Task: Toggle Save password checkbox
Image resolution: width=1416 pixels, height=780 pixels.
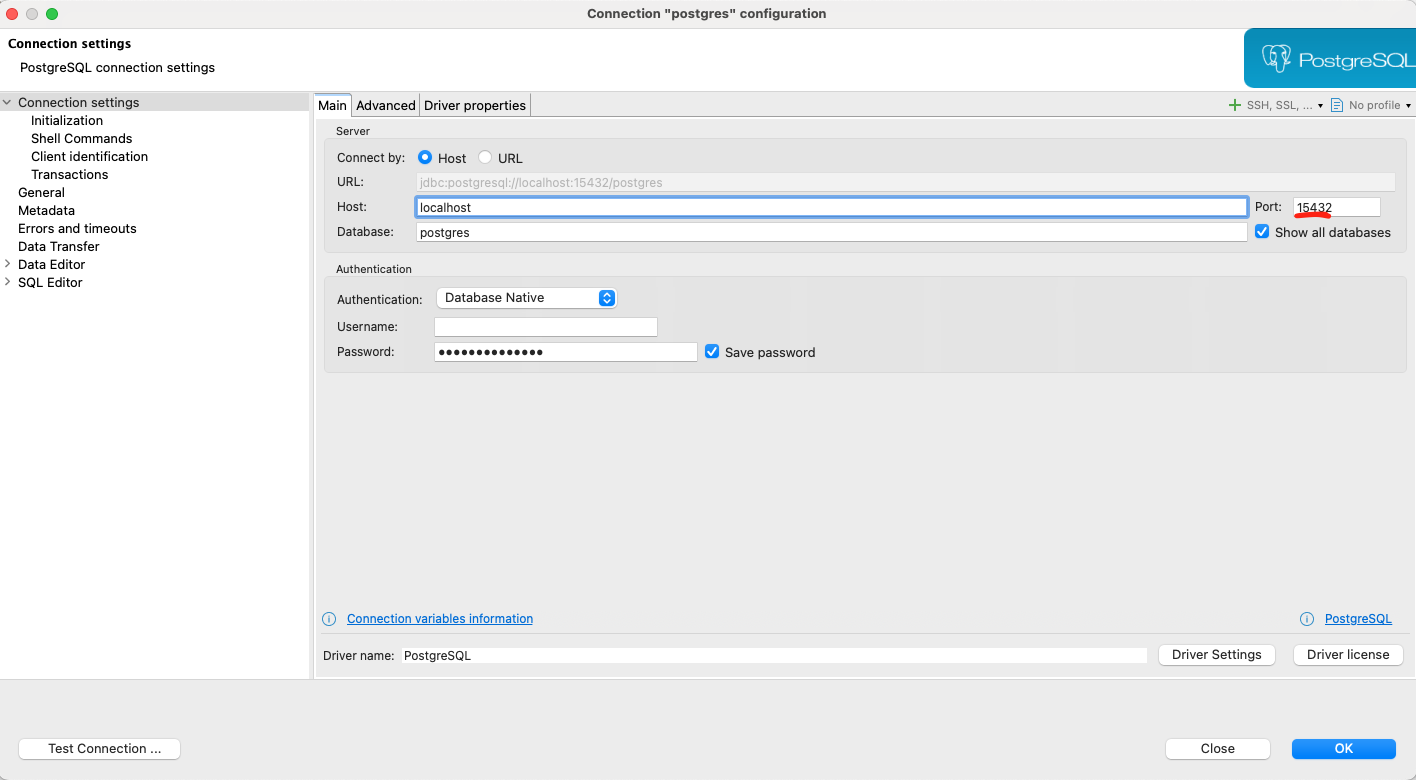Action: (712, 351)
